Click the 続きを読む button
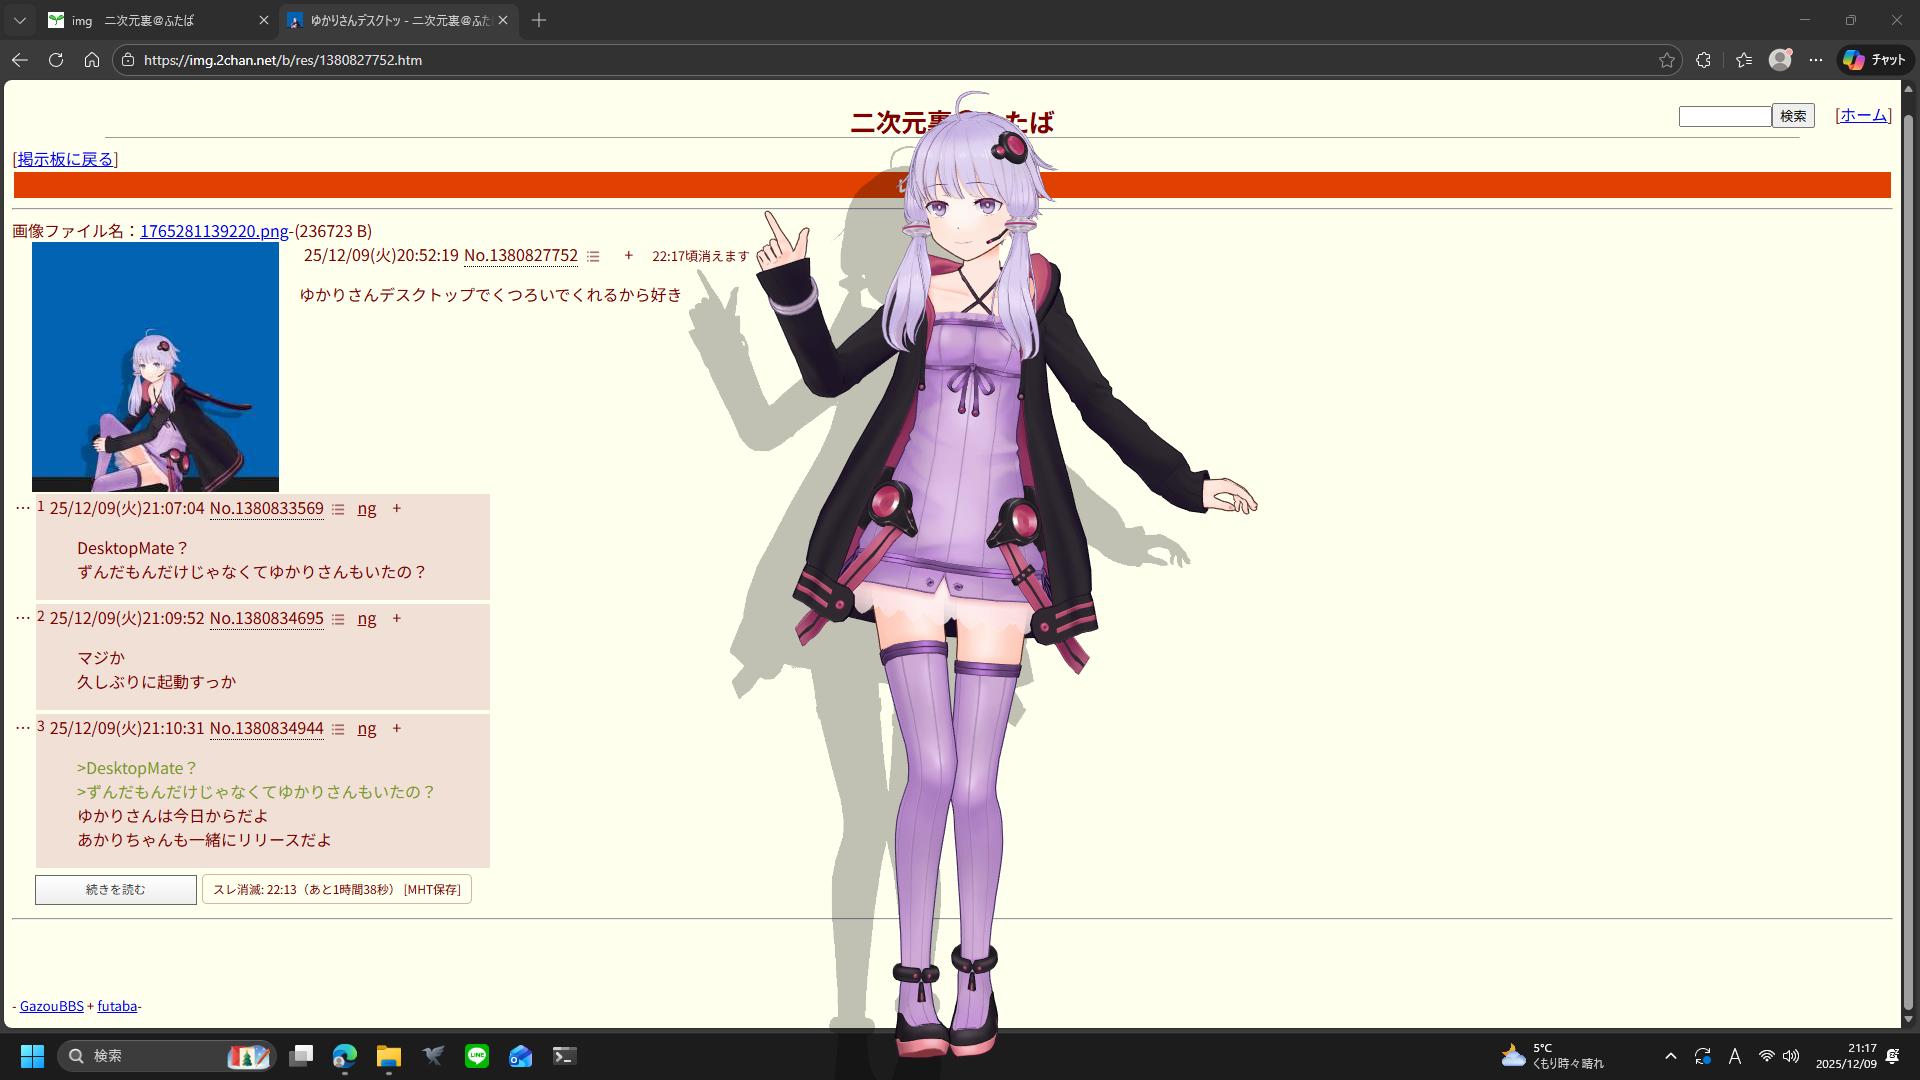This screenshot has width=1920, height=1080. [x=116, y=889]
